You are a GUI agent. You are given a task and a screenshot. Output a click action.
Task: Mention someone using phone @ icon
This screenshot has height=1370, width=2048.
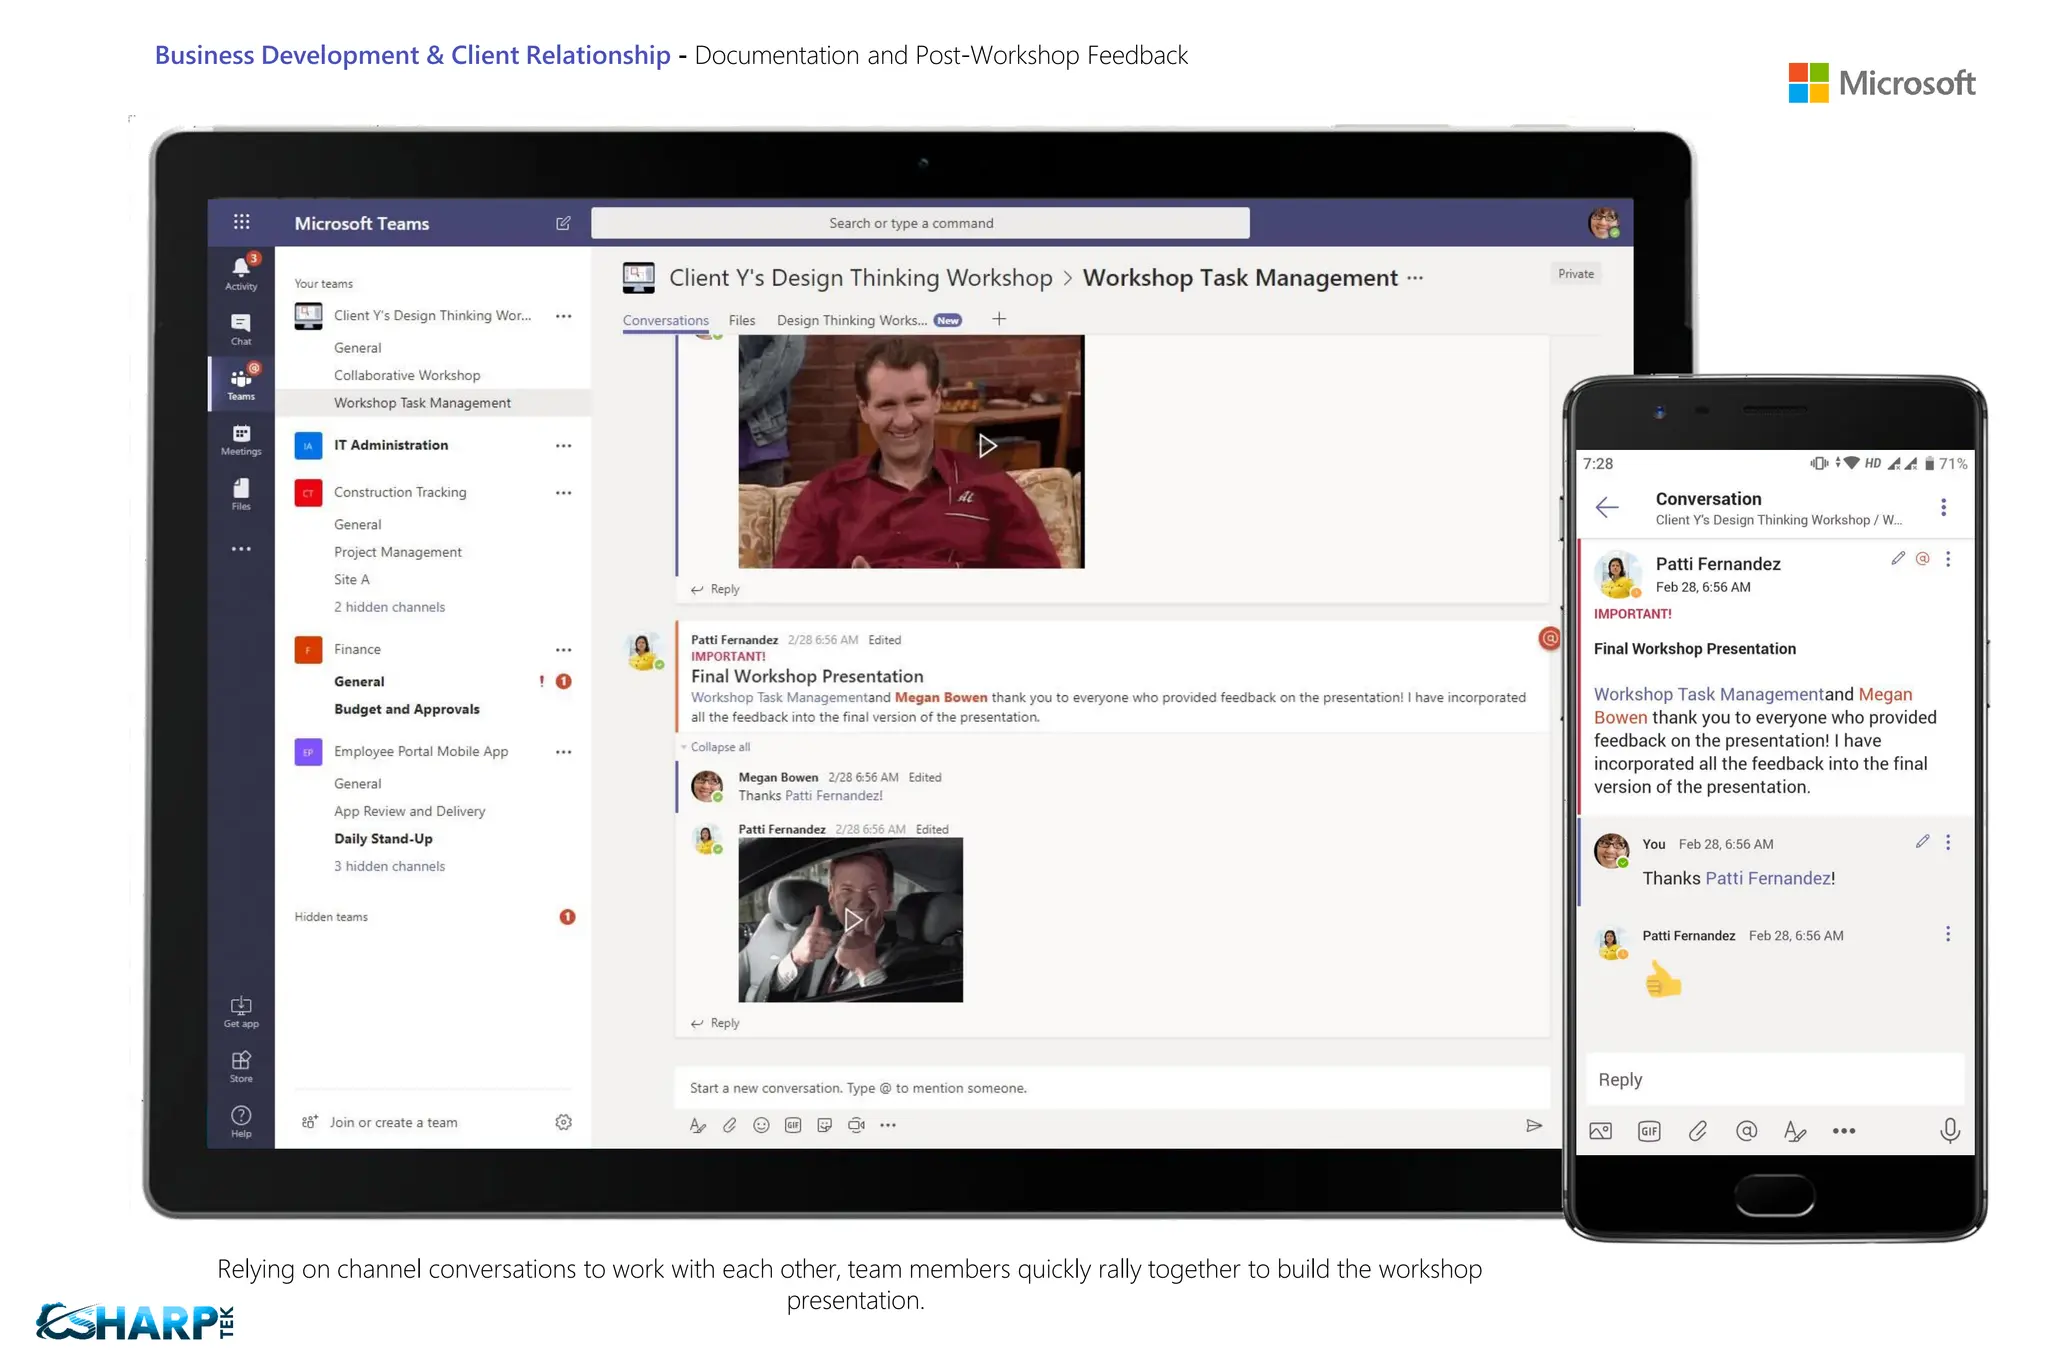pos(1746,1131)
